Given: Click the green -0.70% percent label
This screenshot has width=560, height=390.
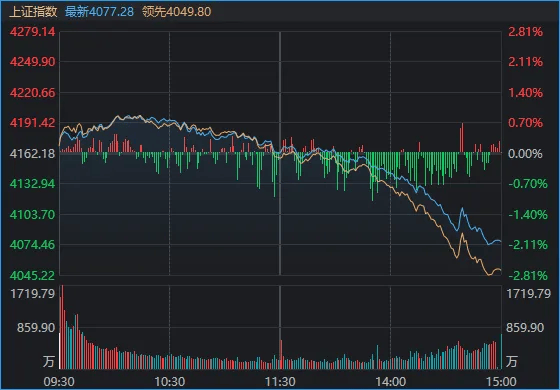Looking at the screenshot, I should (x=528, y=184).
